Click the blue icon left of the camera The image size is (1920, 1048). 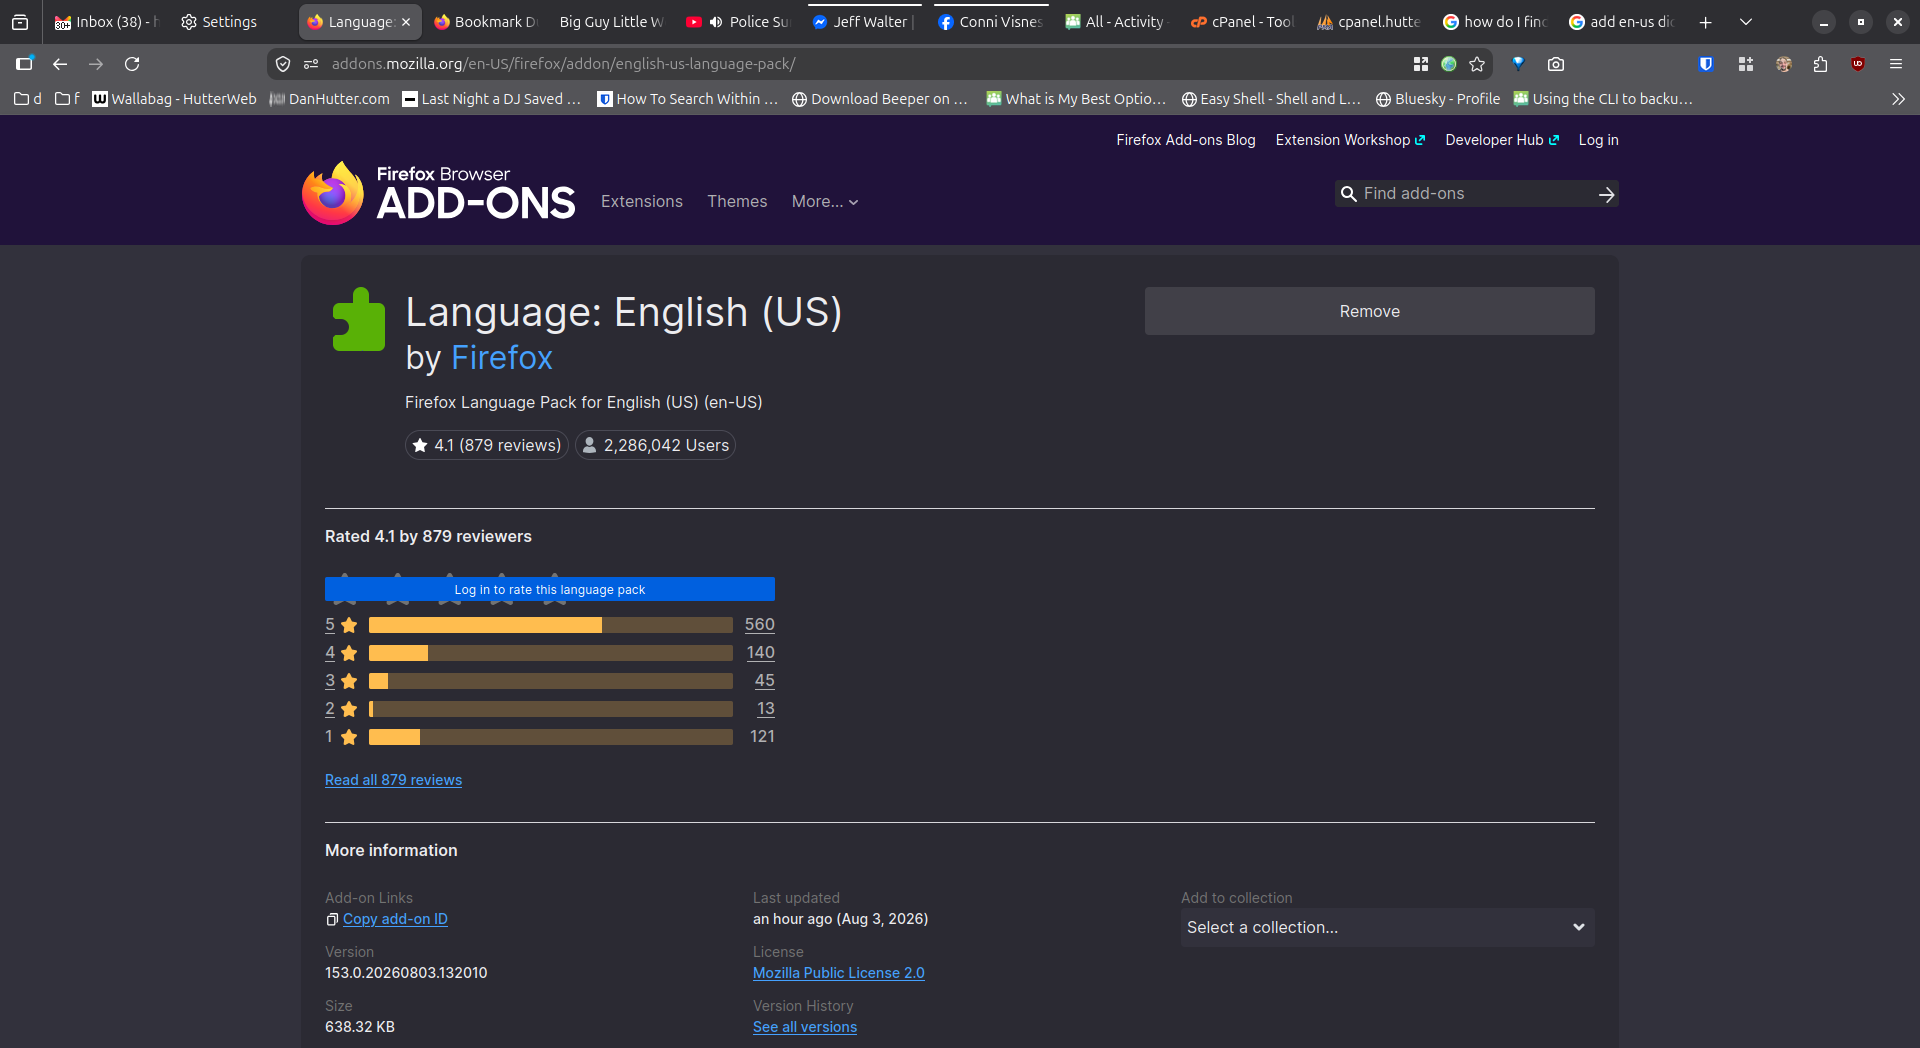click(1518, 64)
